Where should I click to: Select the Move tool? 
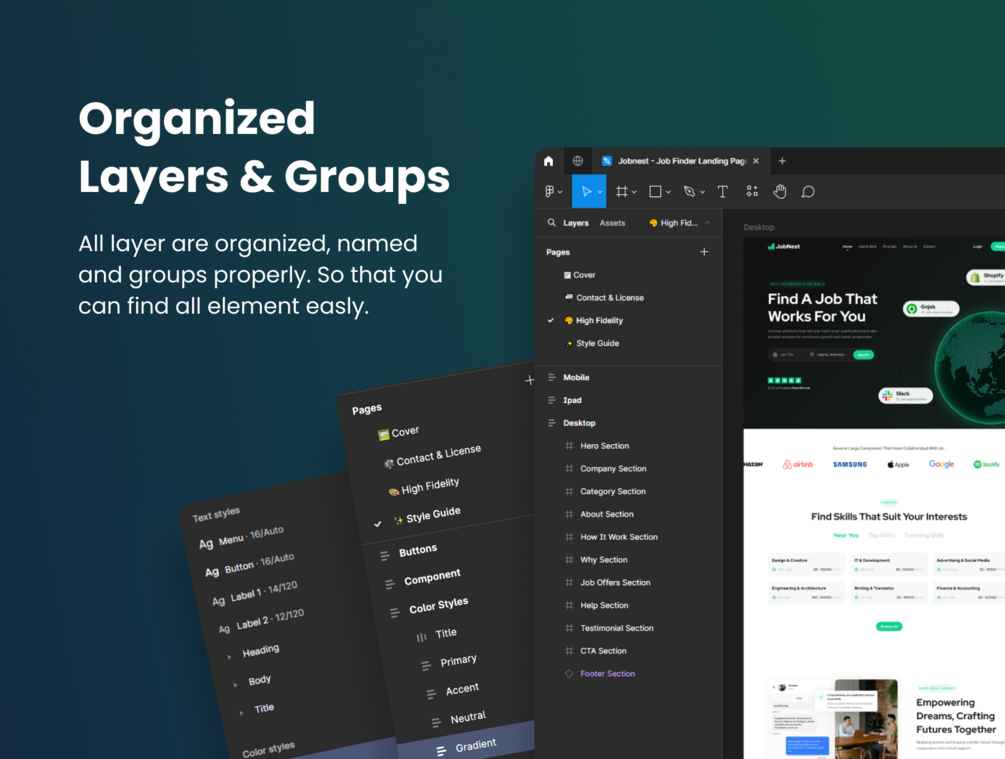[x=586, y=191]
